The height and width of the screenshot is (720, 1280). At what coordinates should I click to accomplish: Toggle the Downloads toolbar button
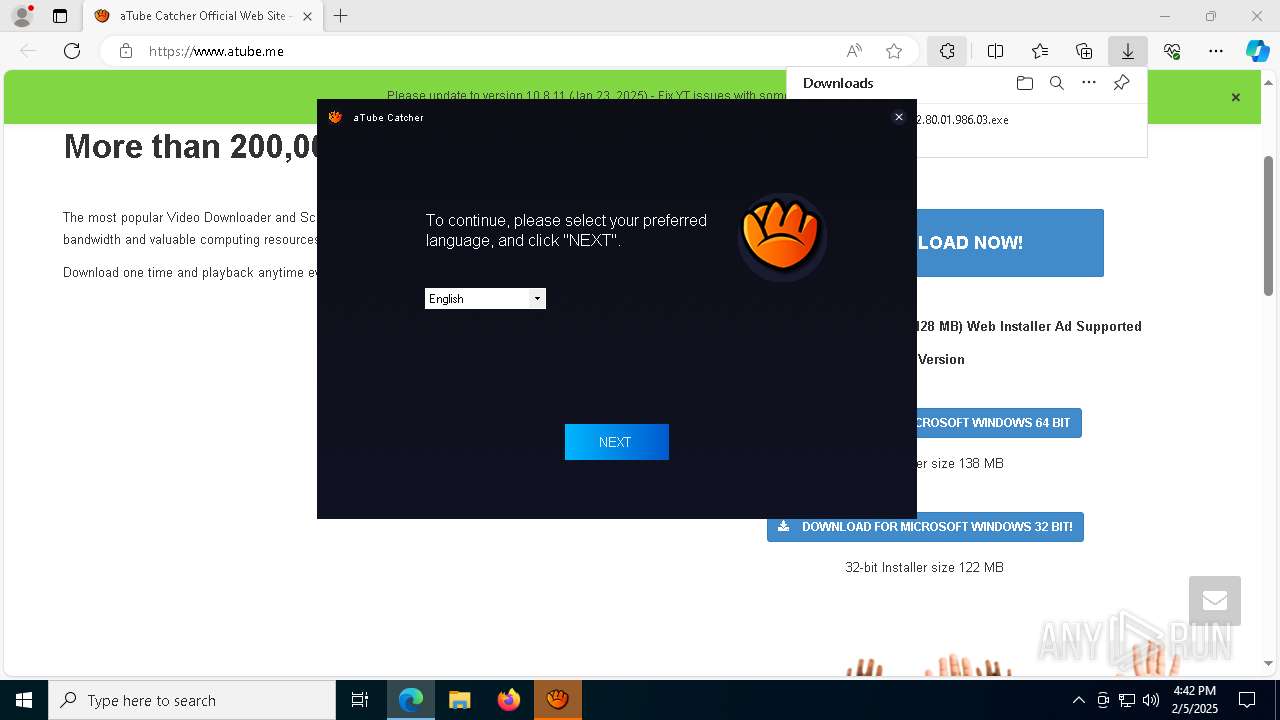coord(1128,51)
